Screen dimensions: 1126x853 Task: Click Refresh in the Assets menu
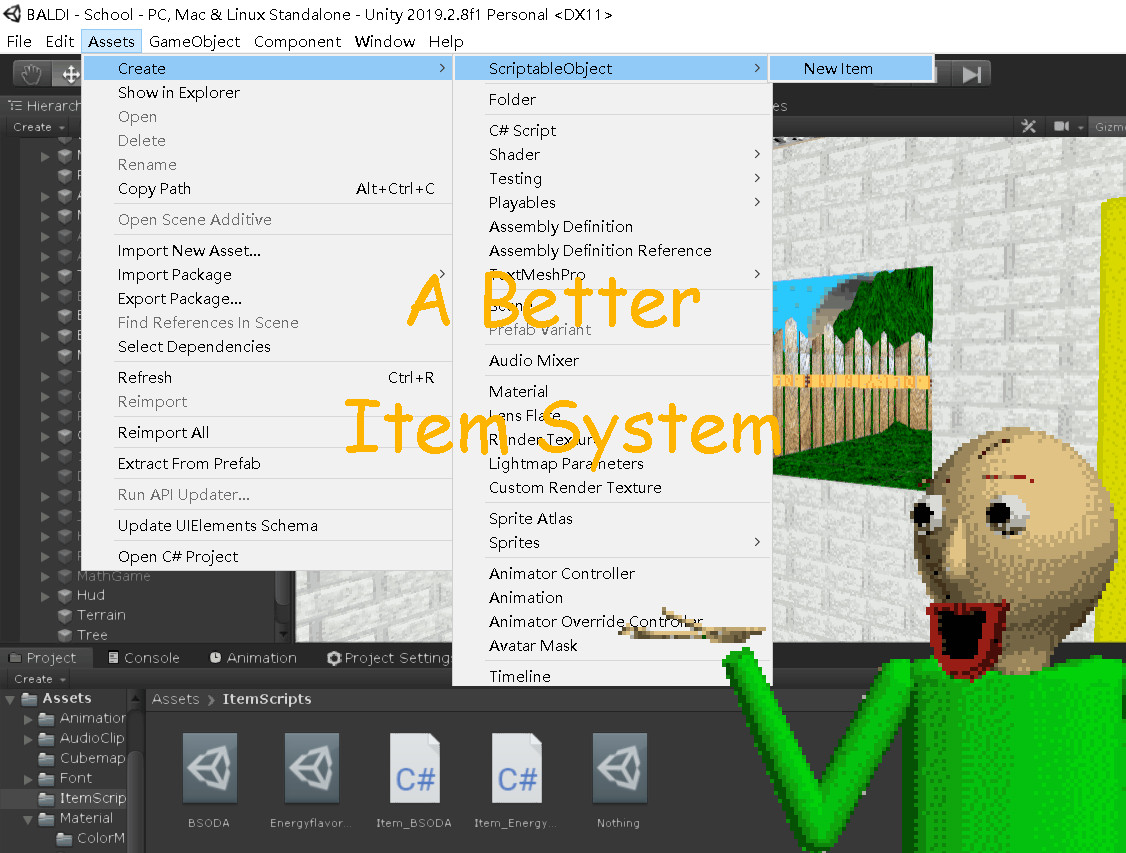pos(144,377)
